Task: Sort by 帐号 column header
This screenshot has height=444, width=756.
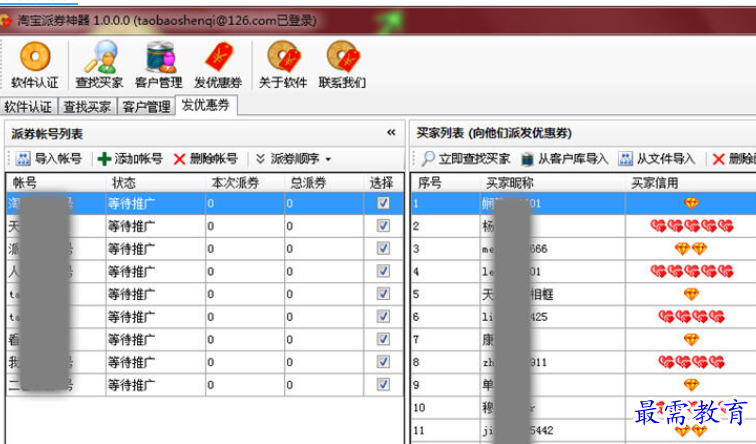Action: (56, 183)
